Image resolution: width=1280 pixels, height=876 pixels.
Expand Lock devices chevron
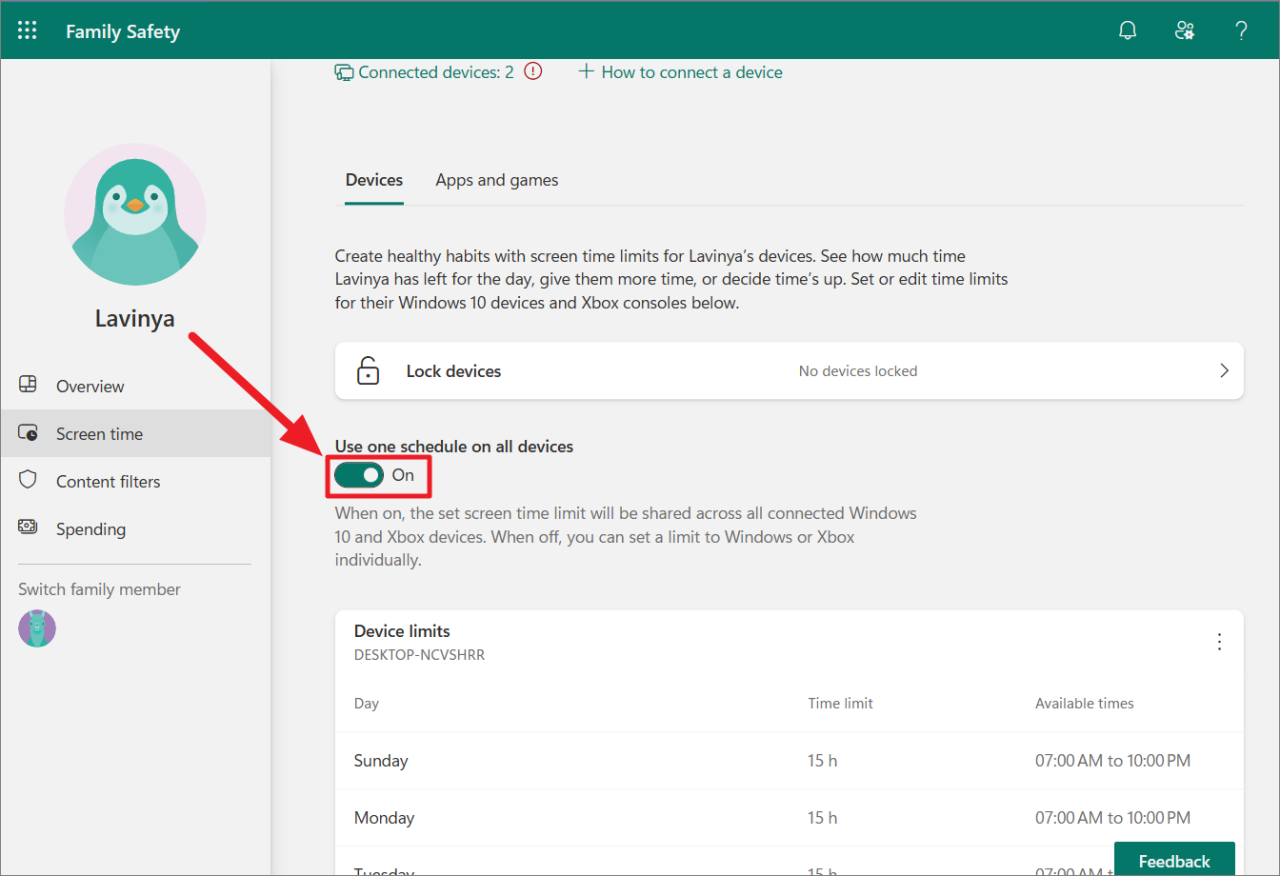click(1224, 371)
